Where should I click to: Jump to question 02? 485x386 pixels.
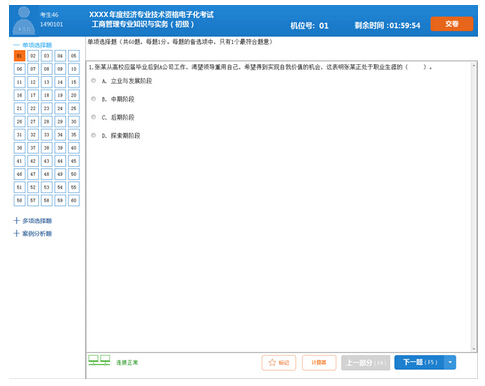[x=33, y=56]
